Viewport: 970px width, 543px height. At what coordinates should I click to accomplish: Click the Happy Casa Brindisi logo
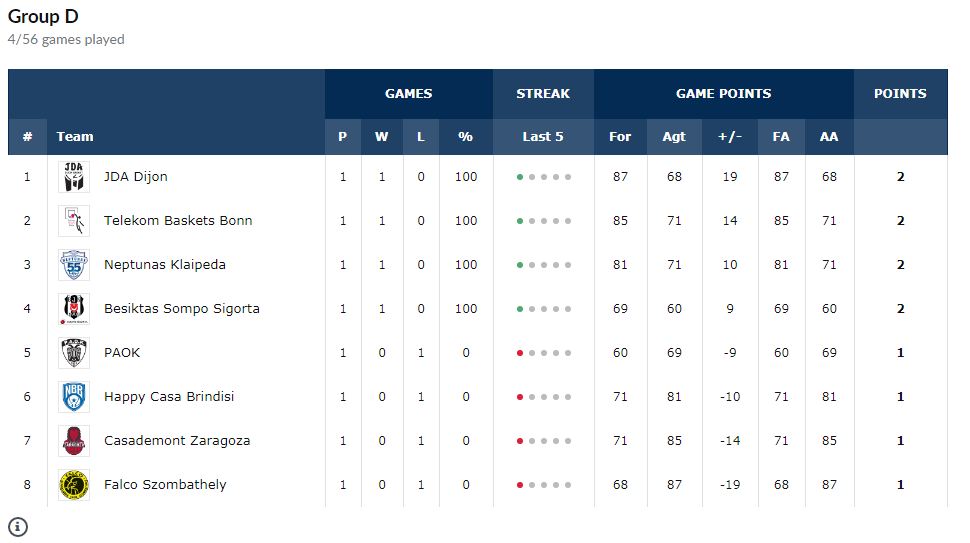[x=74, y=397]
